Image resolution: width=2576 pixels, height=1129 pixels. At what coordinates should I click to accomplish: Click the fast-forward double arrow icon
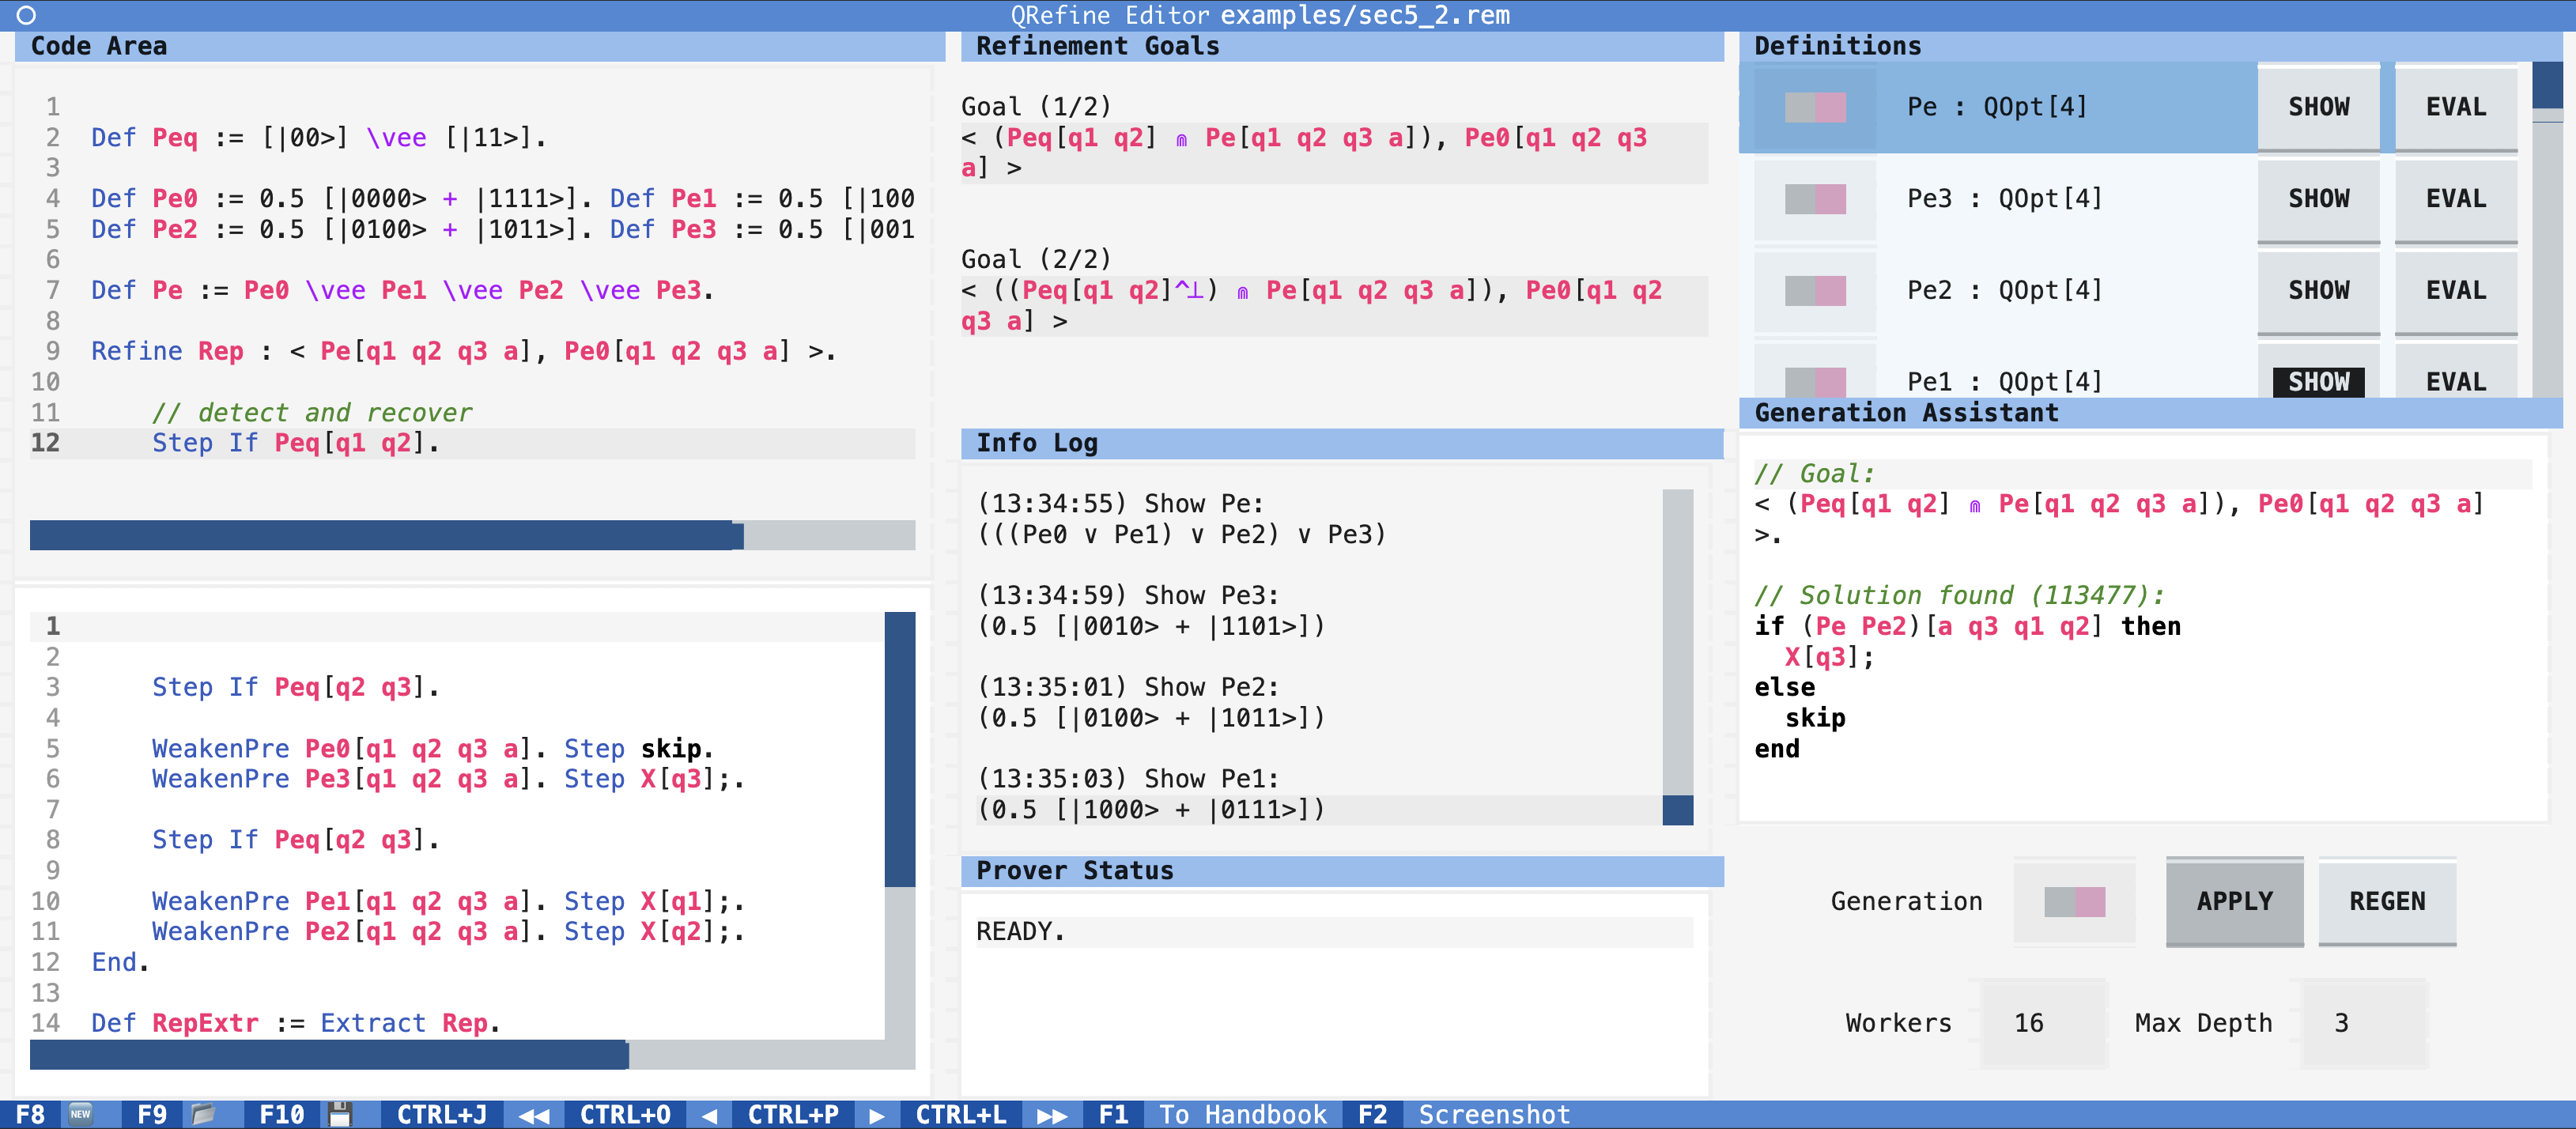pos(1052,1115)
